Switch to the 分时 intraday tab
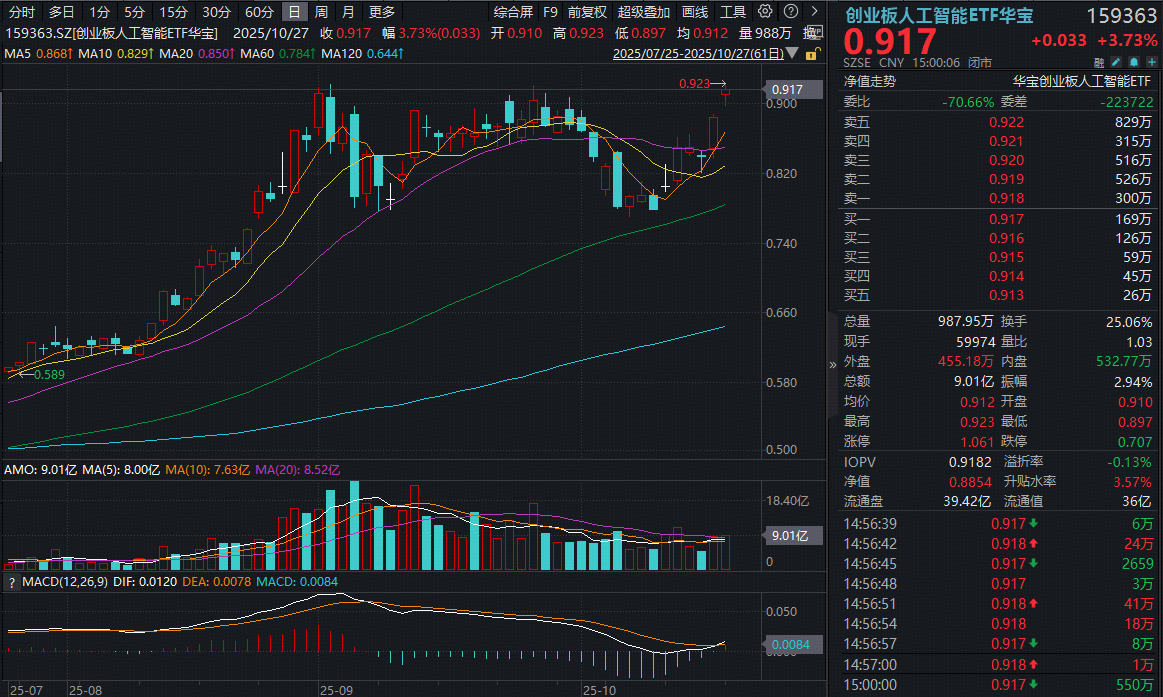 pos(22,12)
